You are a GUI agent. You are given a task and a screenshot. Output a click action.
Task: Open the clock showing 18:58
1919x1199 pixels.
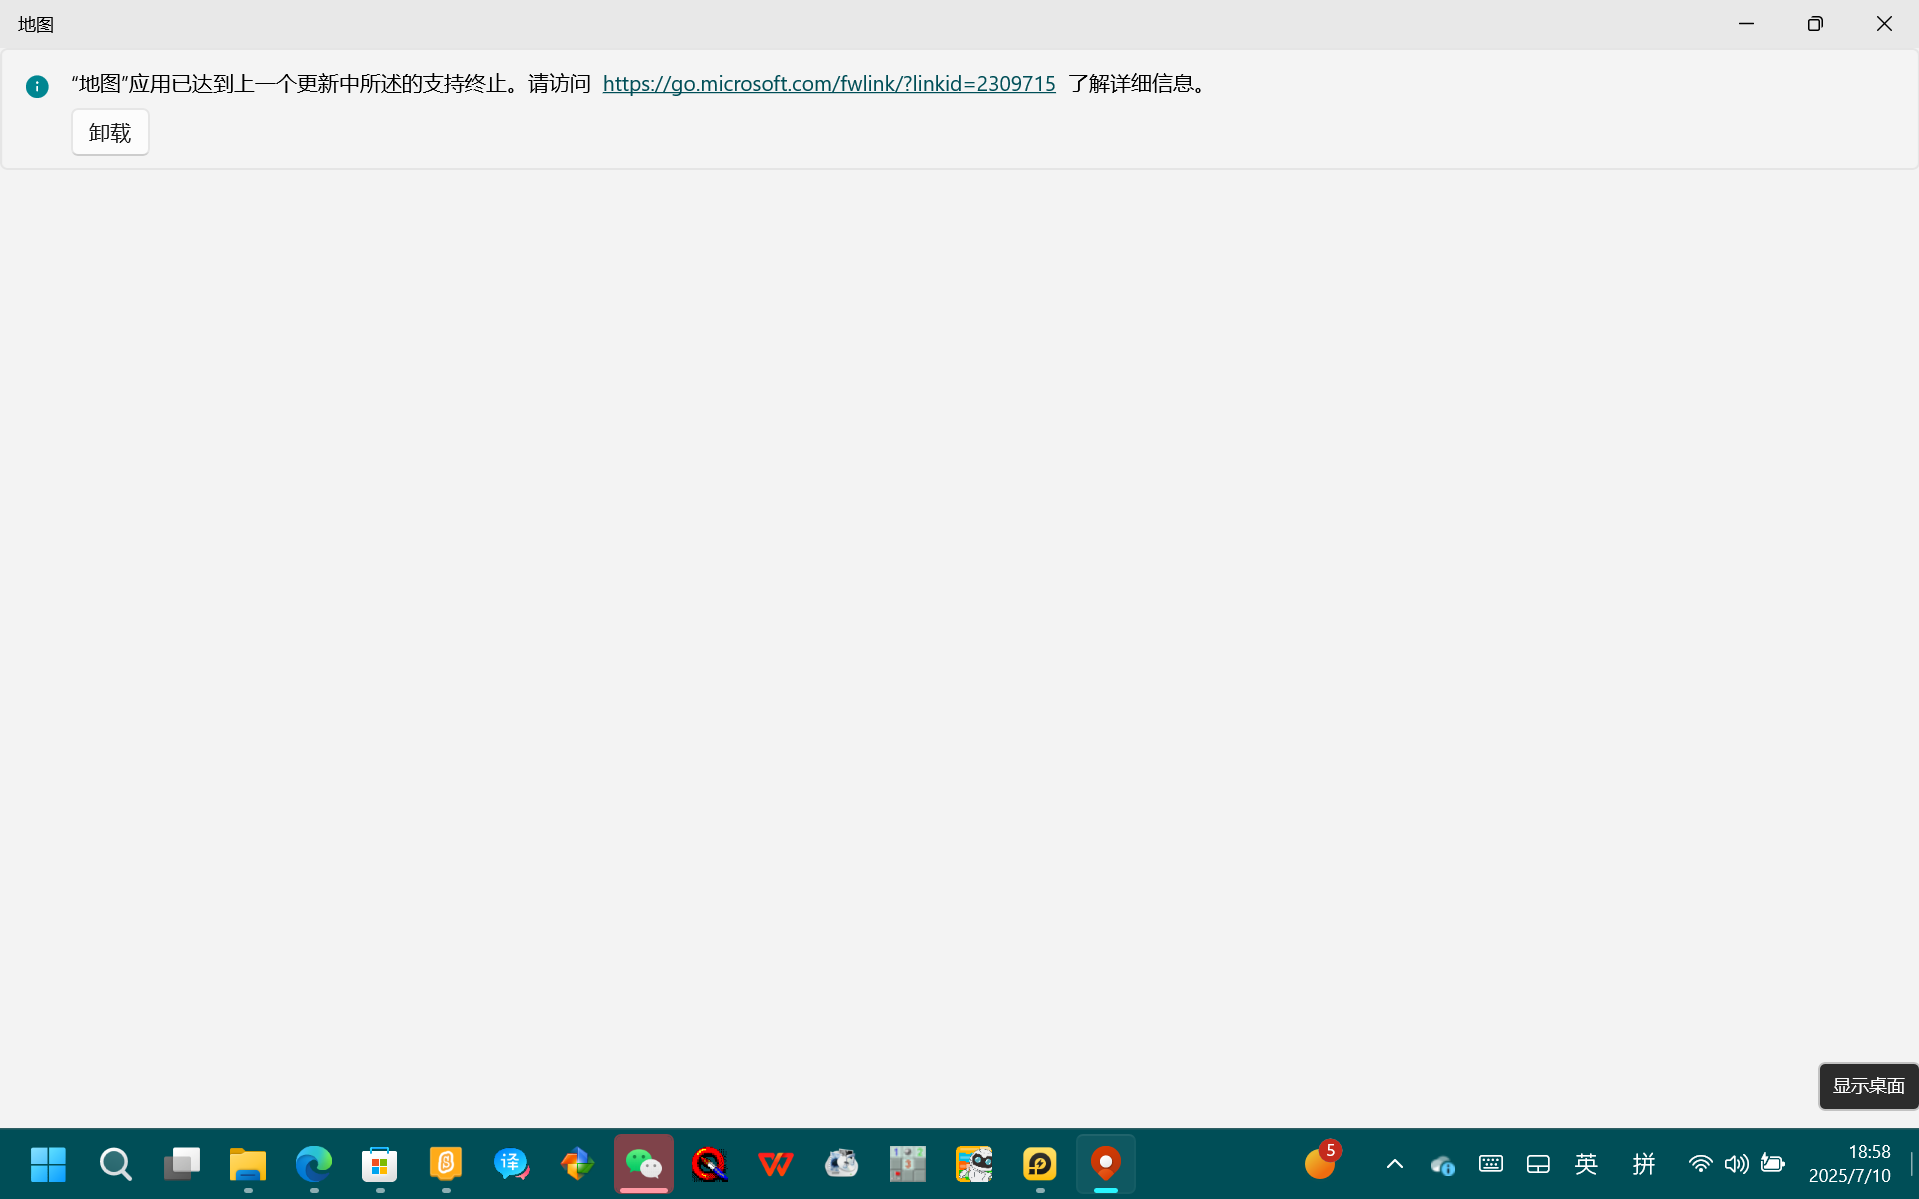(1849, 1164)
